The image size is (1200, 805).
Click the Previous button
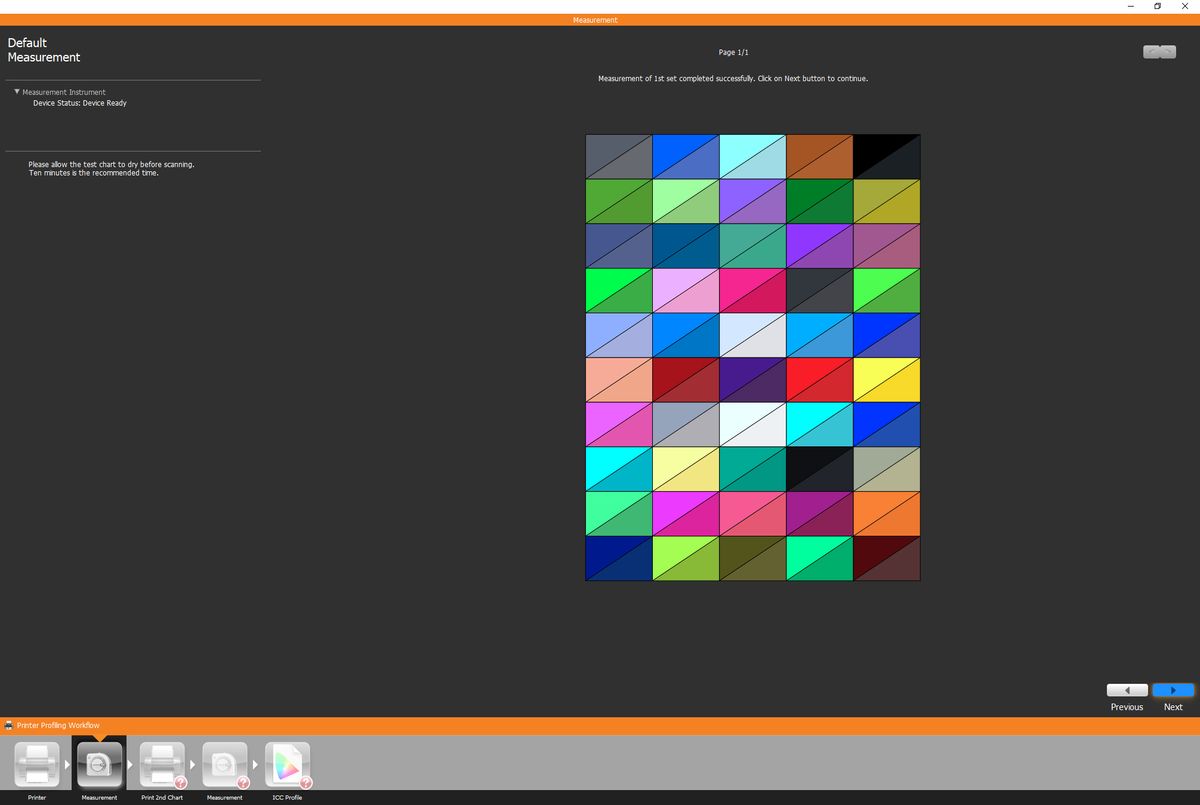click(x=1126, y=690)
